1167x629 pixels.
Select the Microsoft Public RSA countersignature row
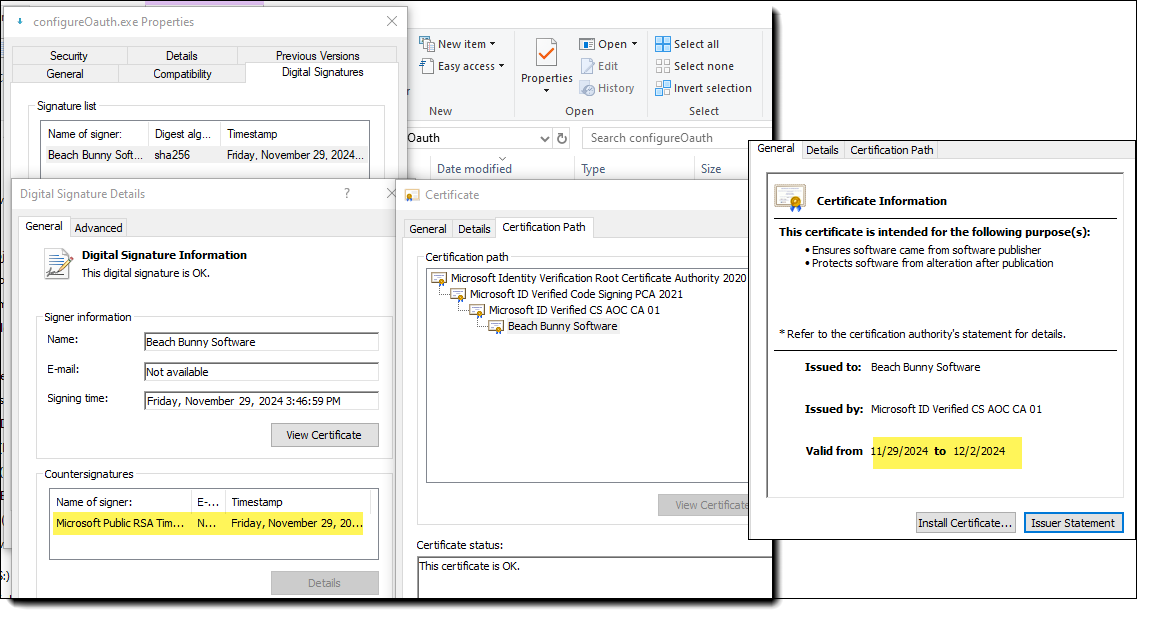point(209,523)
